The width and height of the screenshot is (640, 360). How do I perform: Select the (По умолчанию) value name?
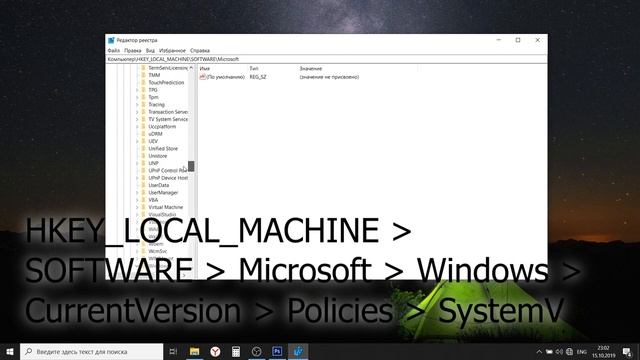tap(226, 77)
